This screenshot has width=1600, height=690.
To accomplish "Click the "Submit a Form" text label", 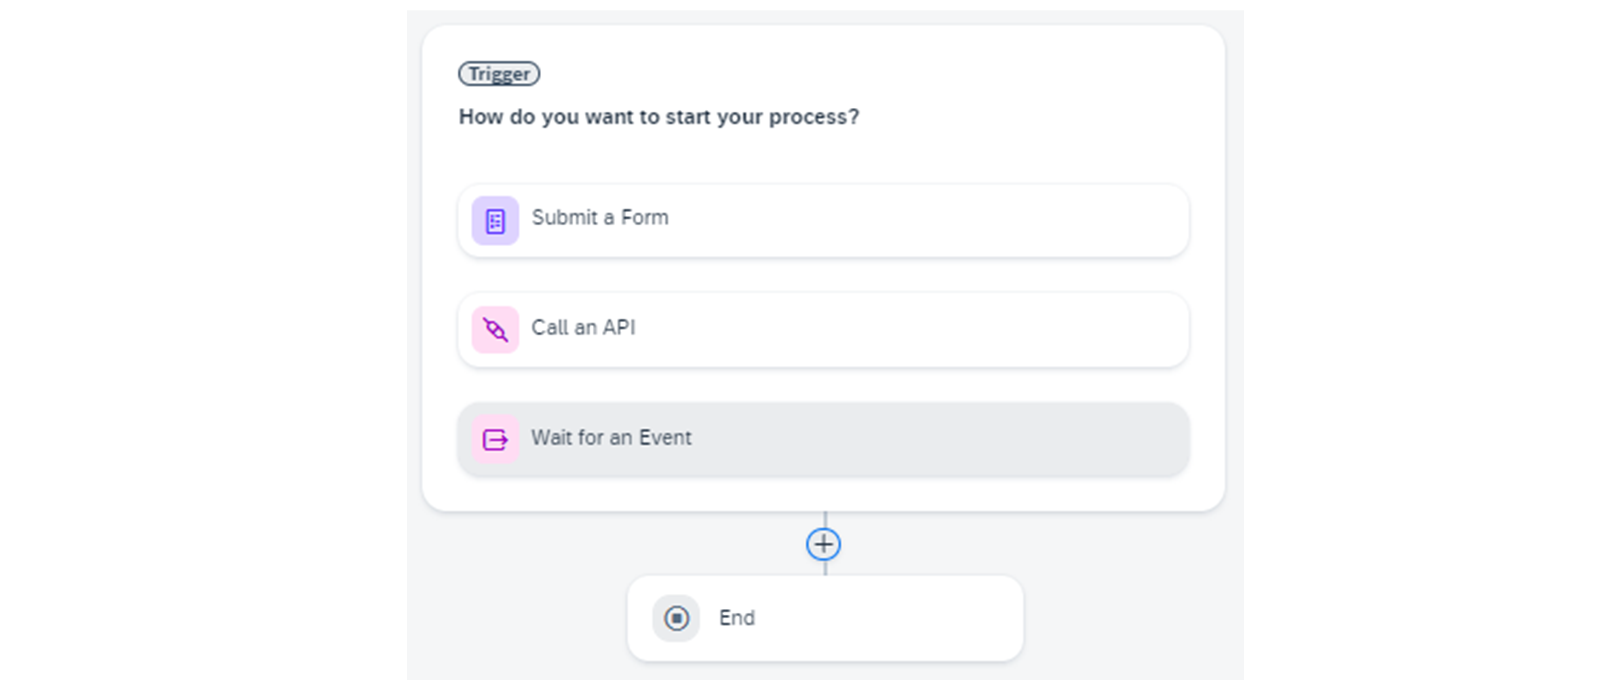I will (600, 217).
